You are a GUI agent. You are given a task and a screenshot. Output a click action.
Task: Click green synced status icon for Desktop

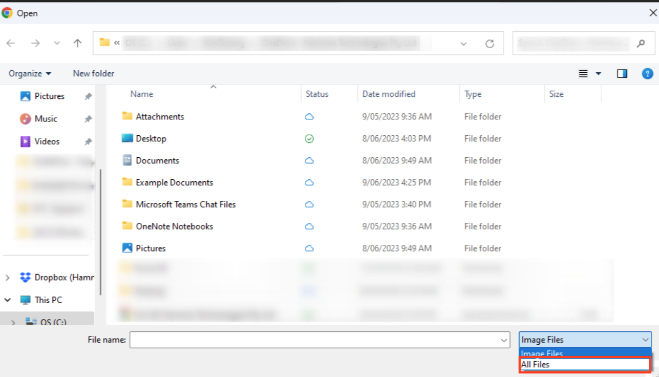pos(309,139)
